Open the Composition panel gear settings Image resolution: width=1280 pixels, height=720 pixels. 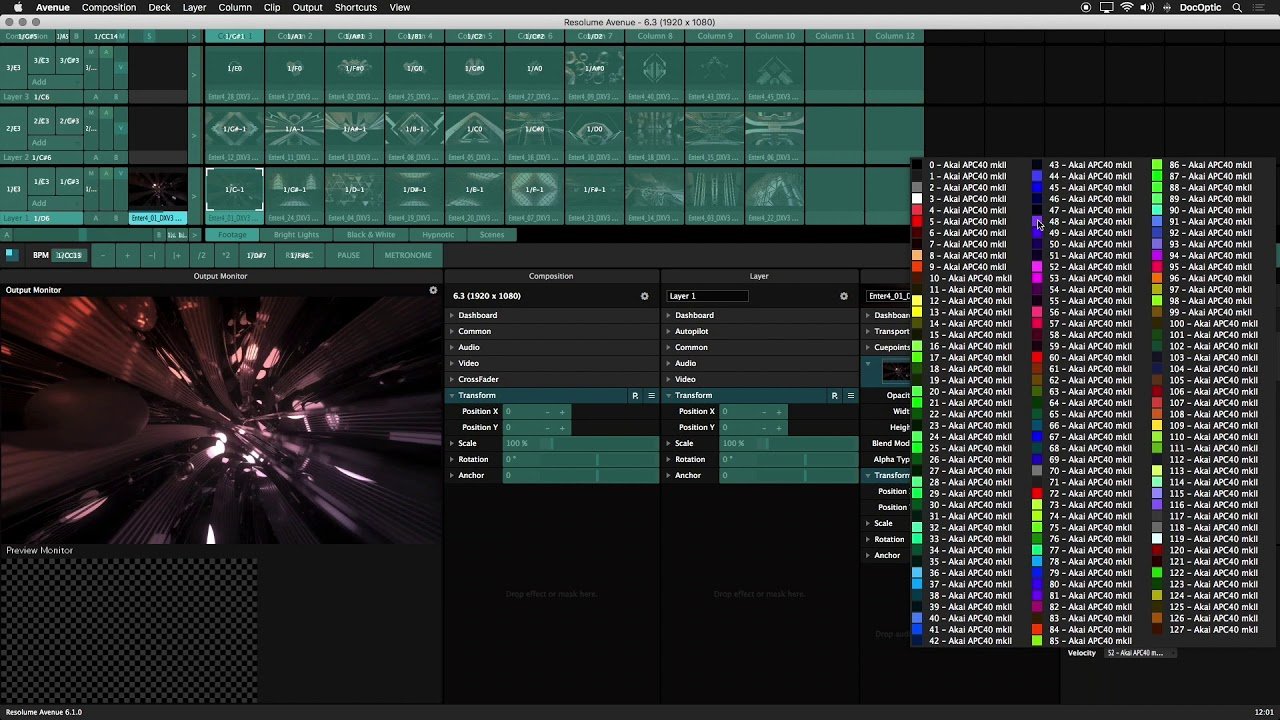644,296
